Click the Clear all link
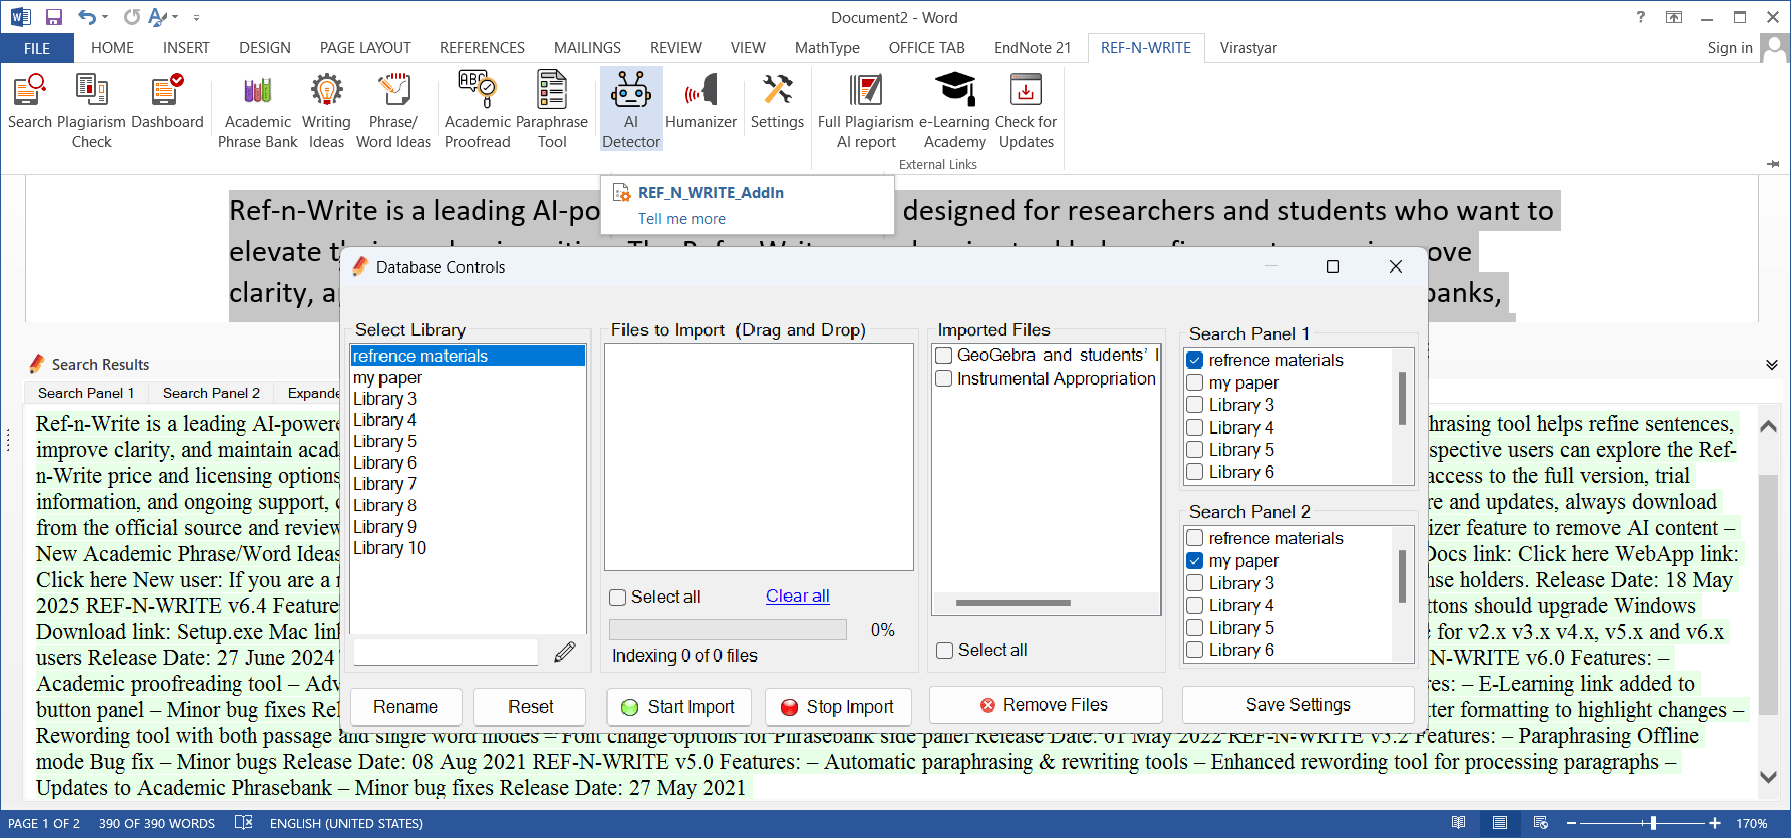Screen dimensions: 1791x838 point(797,596)
